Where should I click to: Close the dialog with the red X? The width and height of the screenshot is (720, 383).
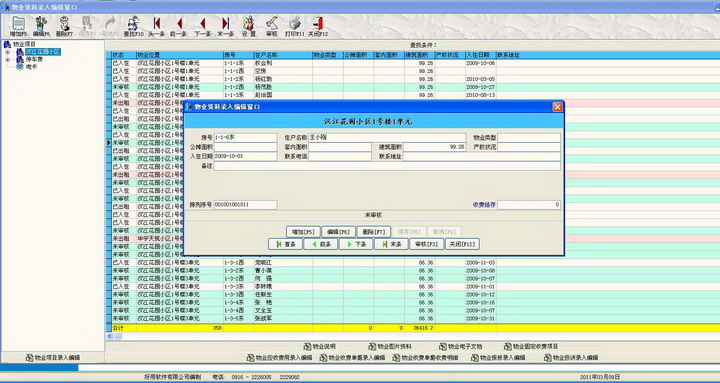click(557, 107)
